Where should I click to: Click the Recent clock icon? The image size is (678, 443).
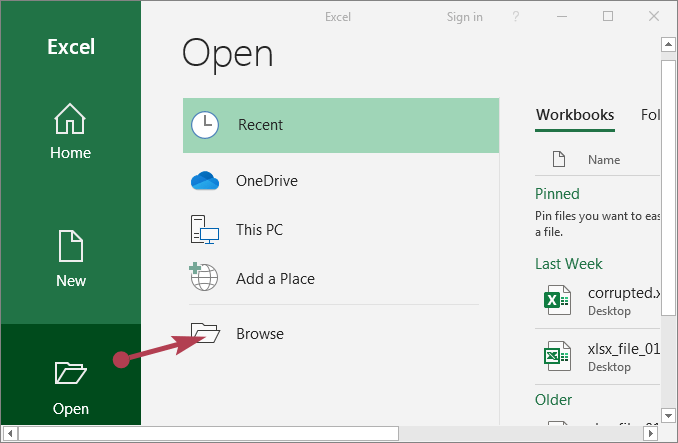pos(205,125)
